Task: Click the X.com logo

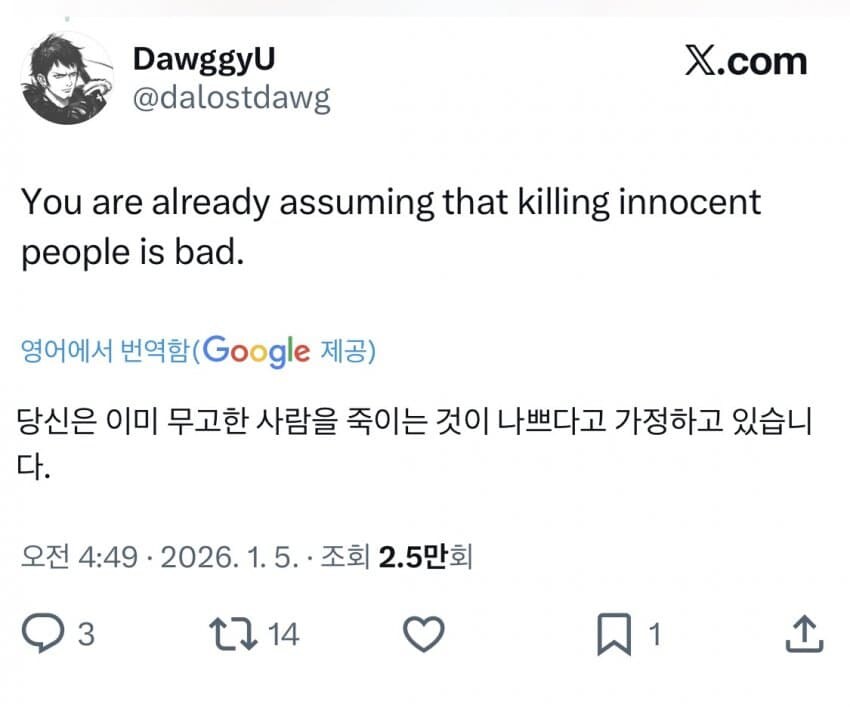Action: (744, 60)
